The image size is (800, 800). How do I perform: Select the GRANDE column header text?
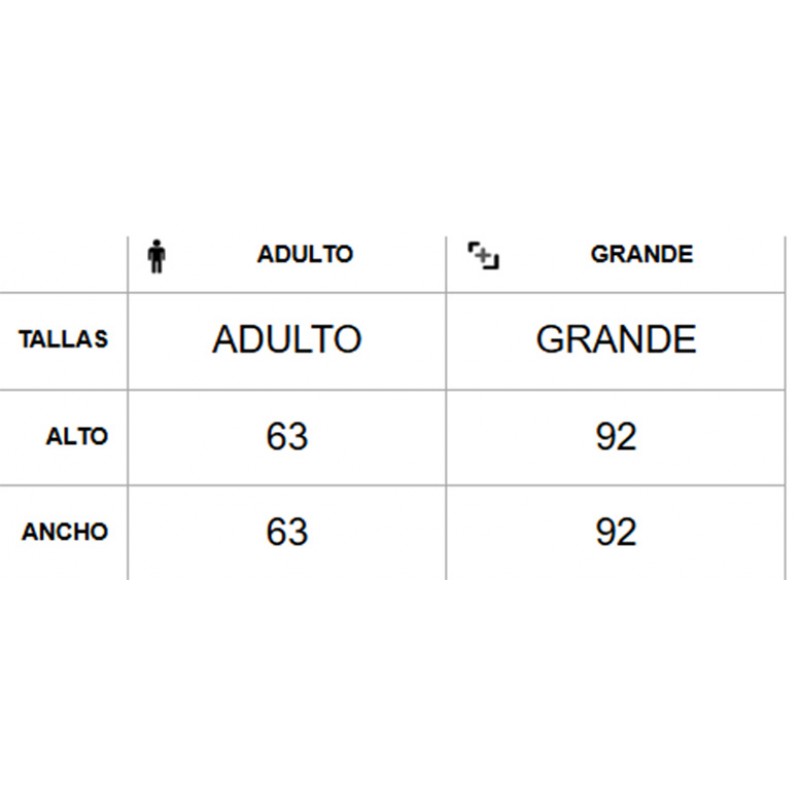click(642, 254)
